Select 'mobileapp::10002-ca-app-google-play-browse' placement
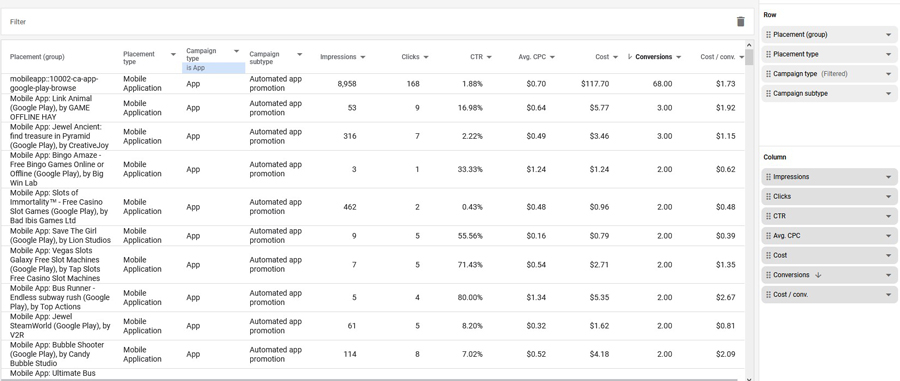Viewport: 900px width, 381px height. coord(55,84)
